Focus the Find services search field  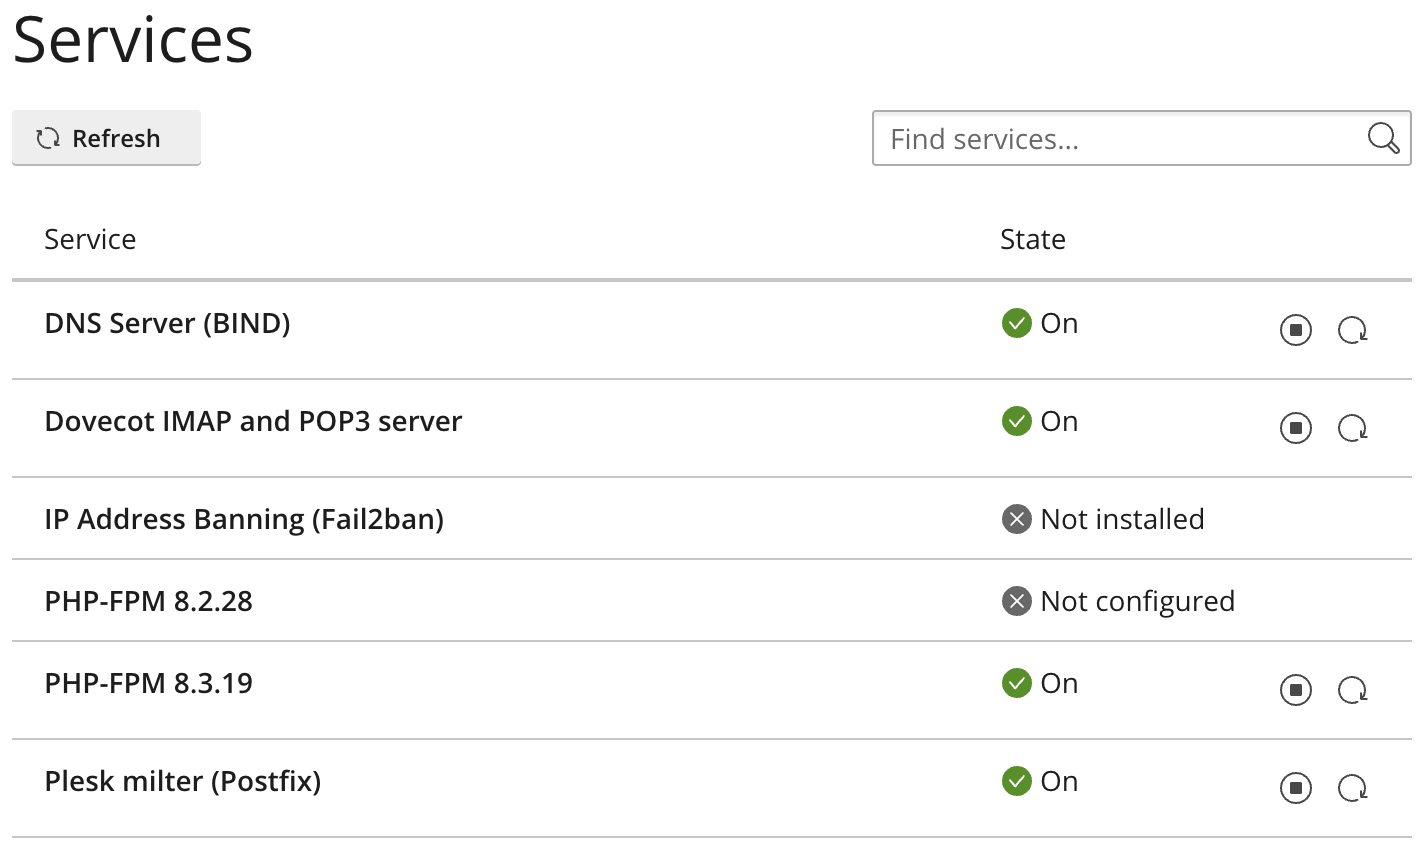point(1141,138)
